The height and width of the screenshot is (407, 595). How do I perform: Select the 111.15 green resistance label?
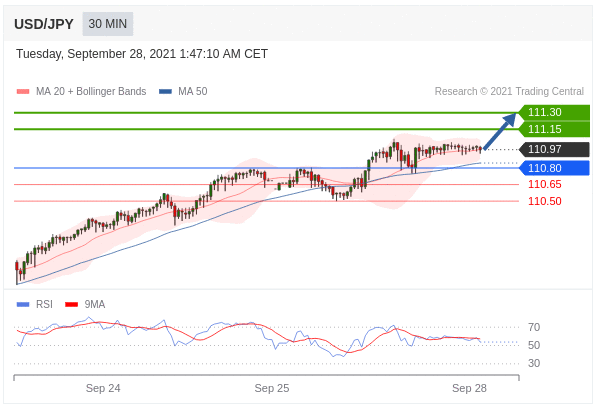554,129
